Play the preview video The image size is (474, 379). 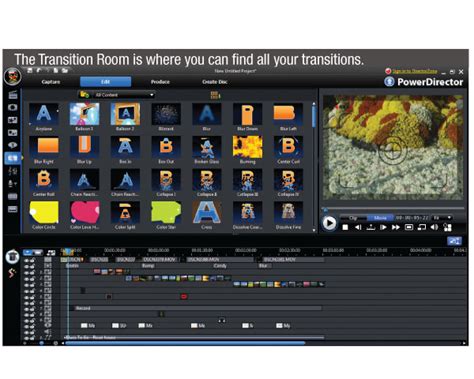(329, 223)
